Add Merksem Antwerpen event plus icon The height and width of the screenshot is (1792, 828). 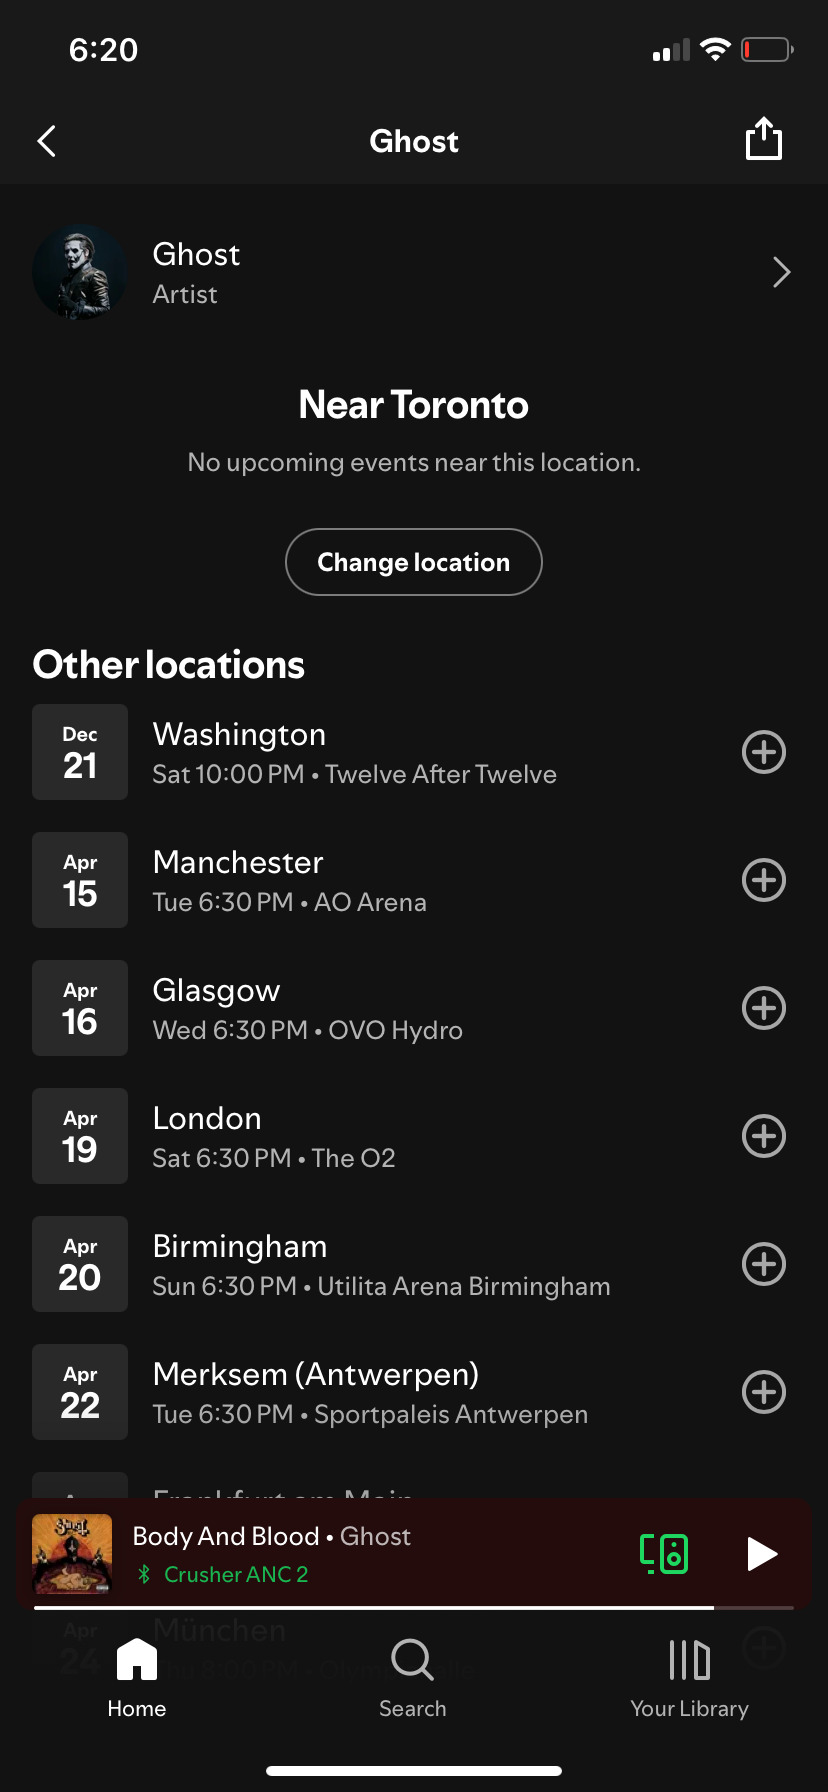pos(764,1392)
